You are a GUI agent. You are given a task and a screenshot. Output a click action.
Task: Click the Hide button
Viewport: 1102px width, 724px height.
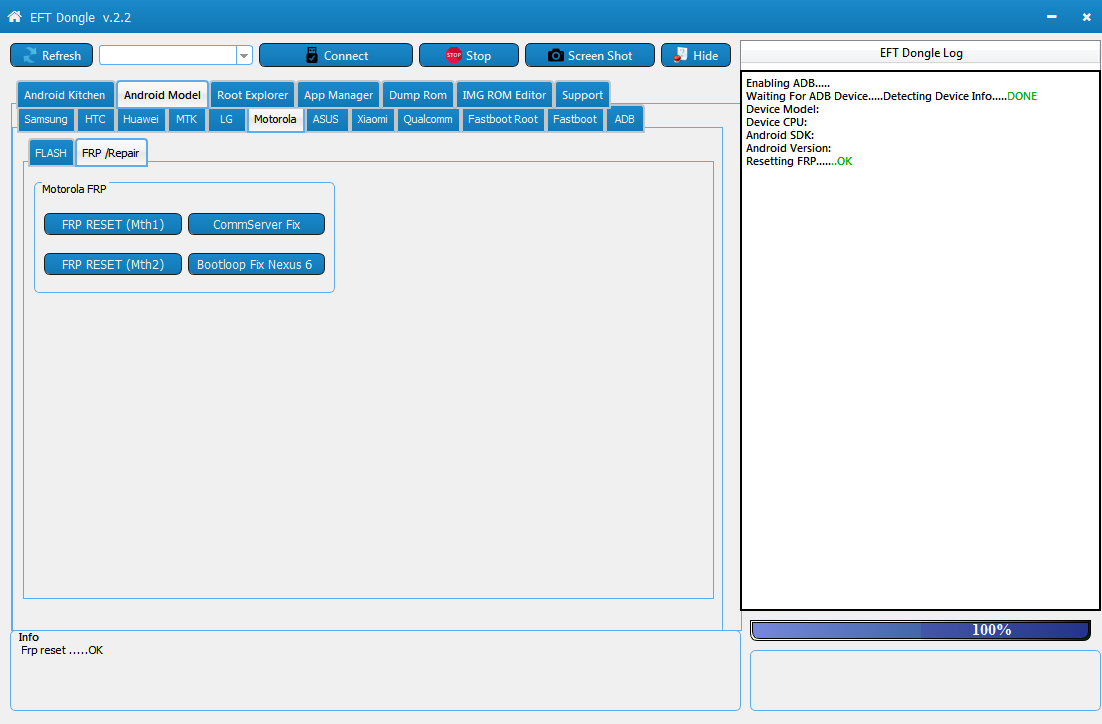click(x=696, y=56)
